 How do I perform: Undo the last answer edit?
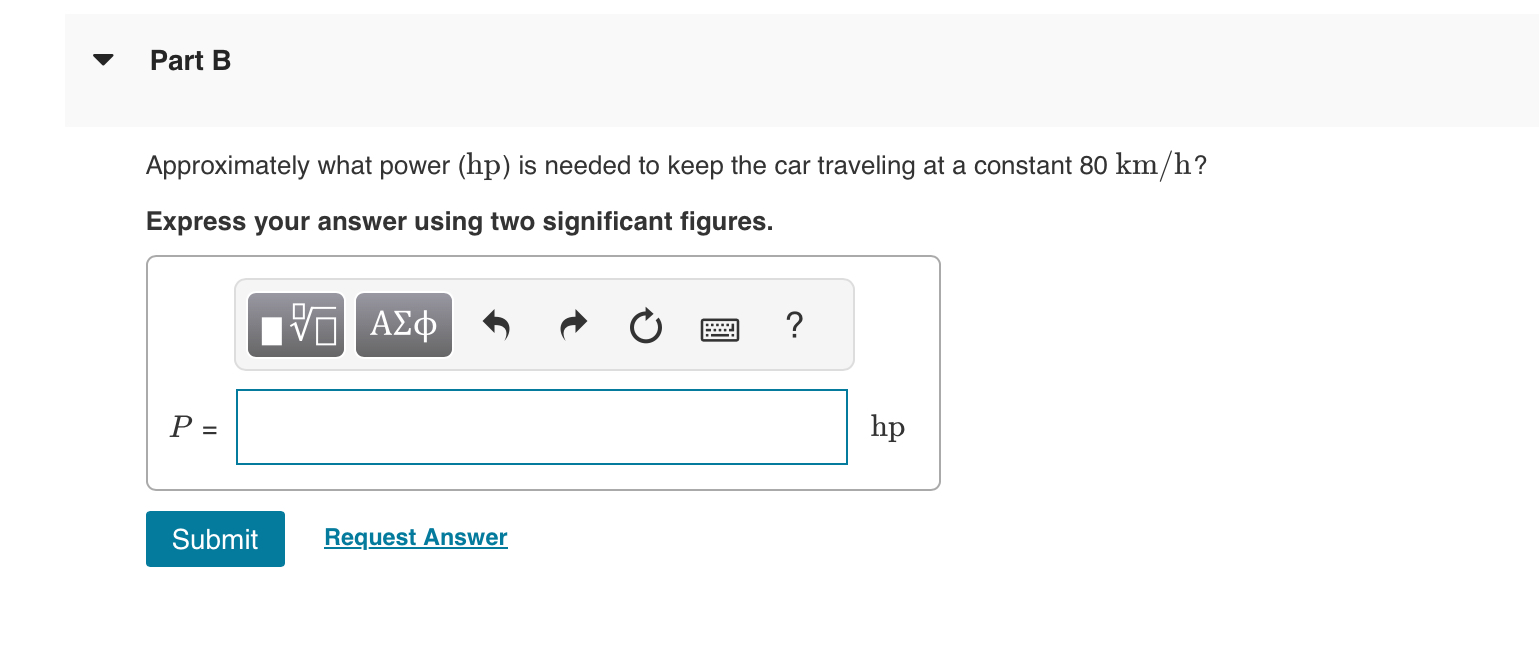[x=497, y=325]
